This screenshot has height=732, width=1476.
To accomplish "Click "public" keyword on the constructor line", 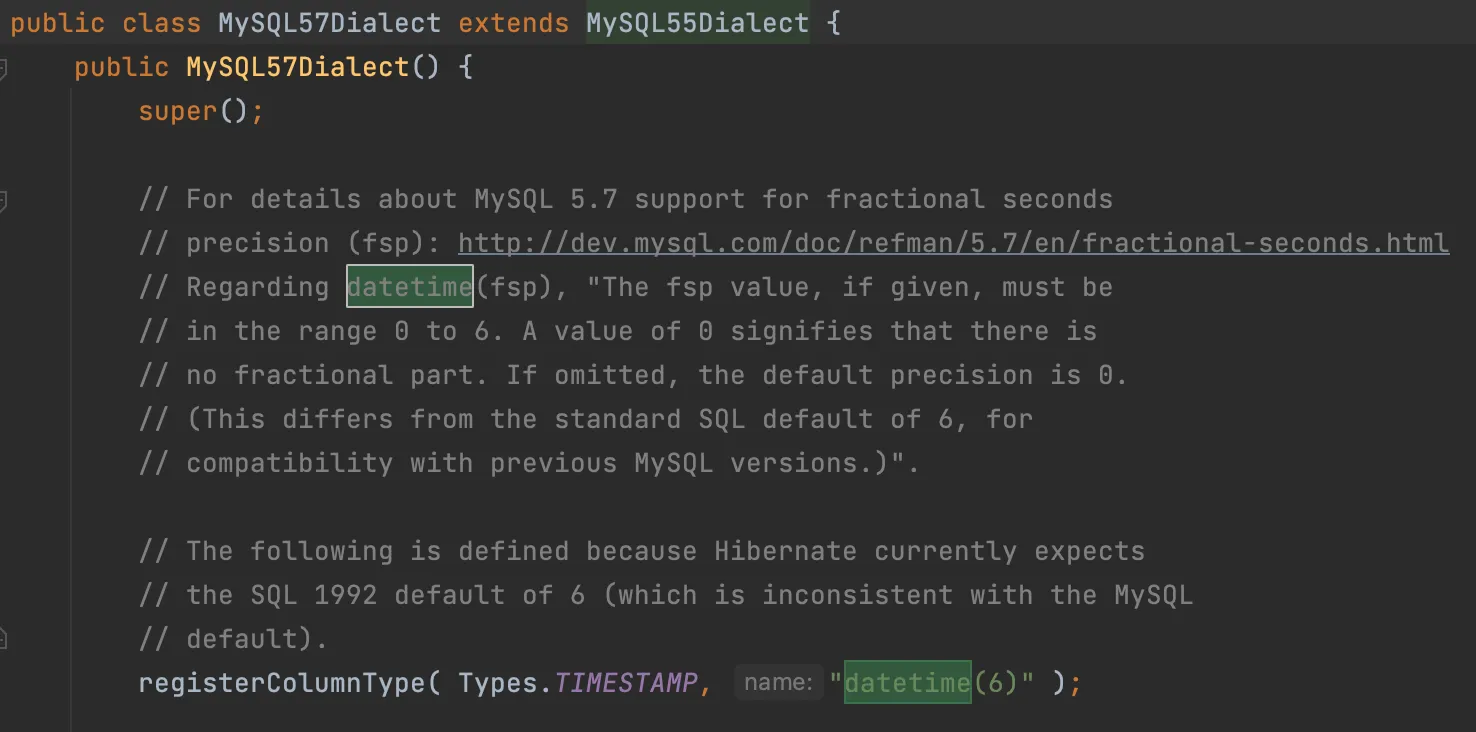I will (x=121, y=67).
